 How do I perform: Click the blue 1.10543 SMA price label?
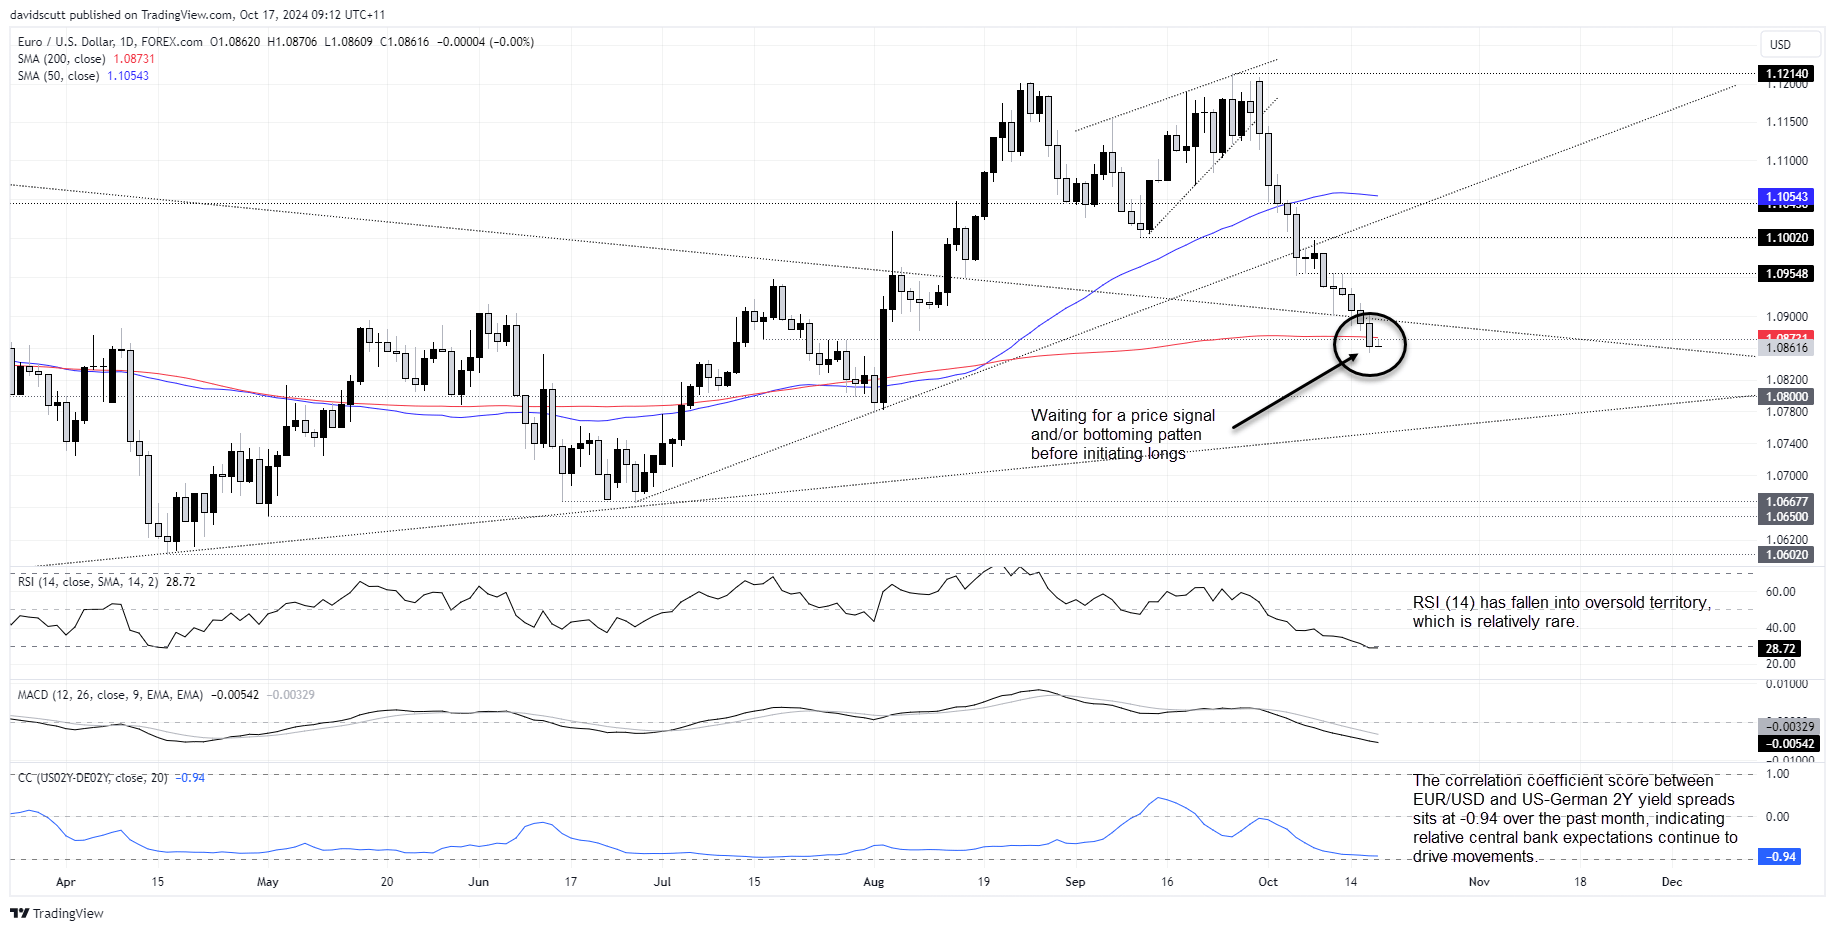(1786, 197)
